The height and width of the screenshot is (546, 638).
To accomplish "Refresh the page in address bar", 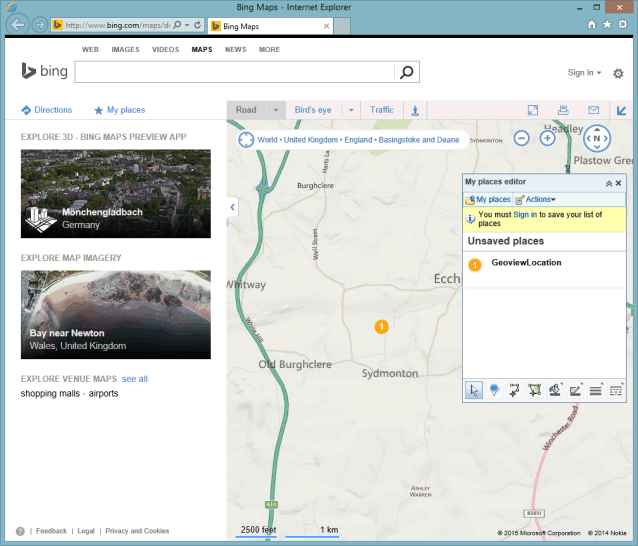I will point(198,25).
